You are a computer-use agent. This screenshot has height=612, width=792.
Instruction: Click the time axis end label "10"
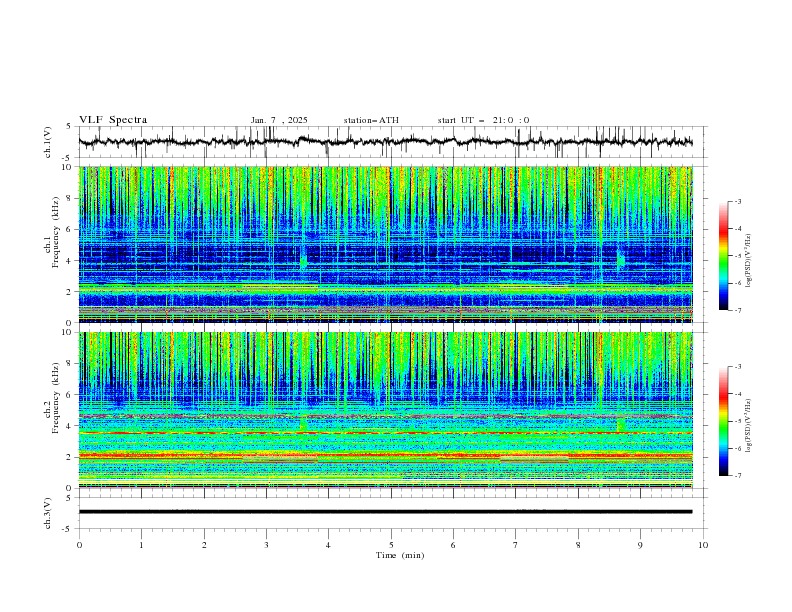tap(703, 545)
